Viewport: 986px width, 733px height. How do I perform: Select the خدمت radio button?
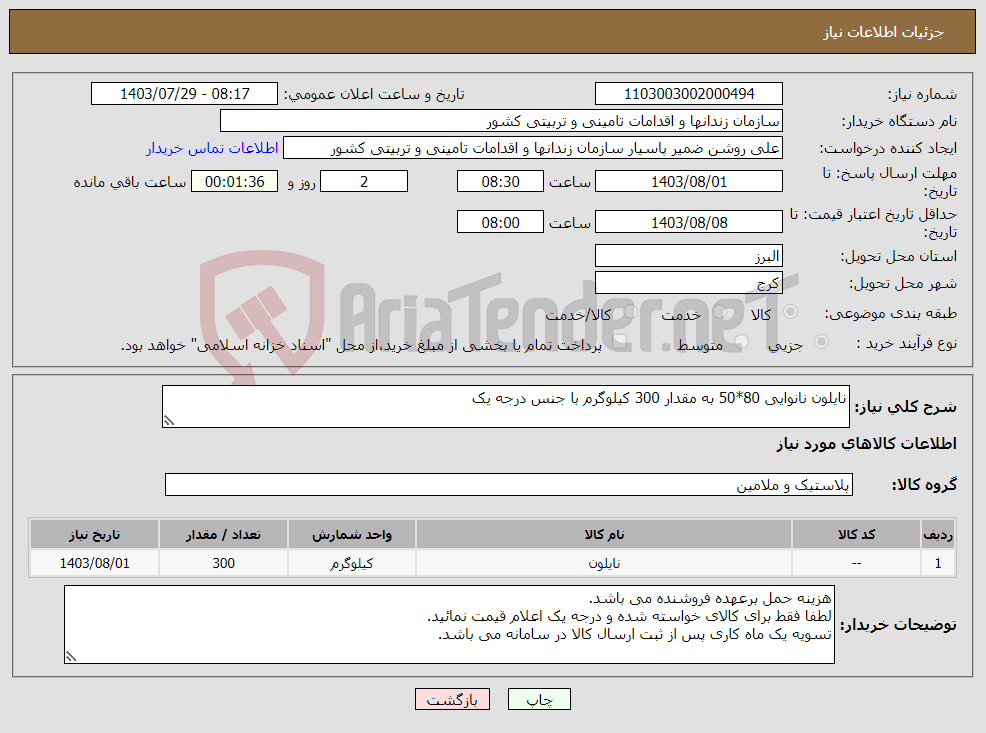720,312
